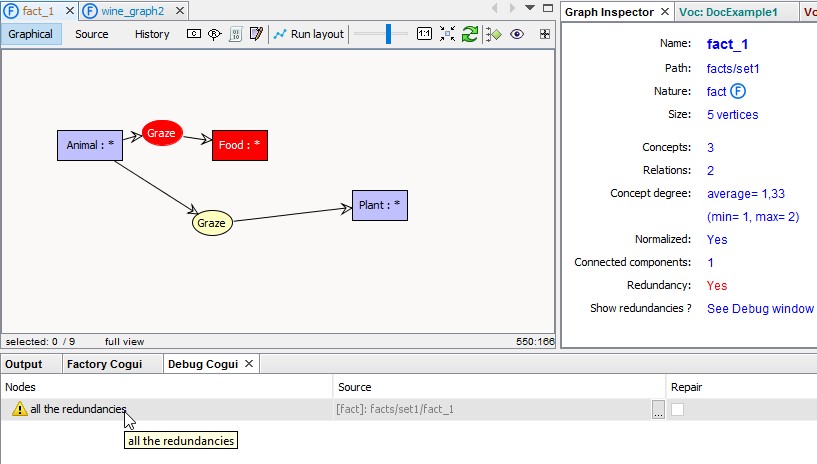Close the Debug Cogui tab
This screenshot has width=817, height=464.
click(249, 363)
